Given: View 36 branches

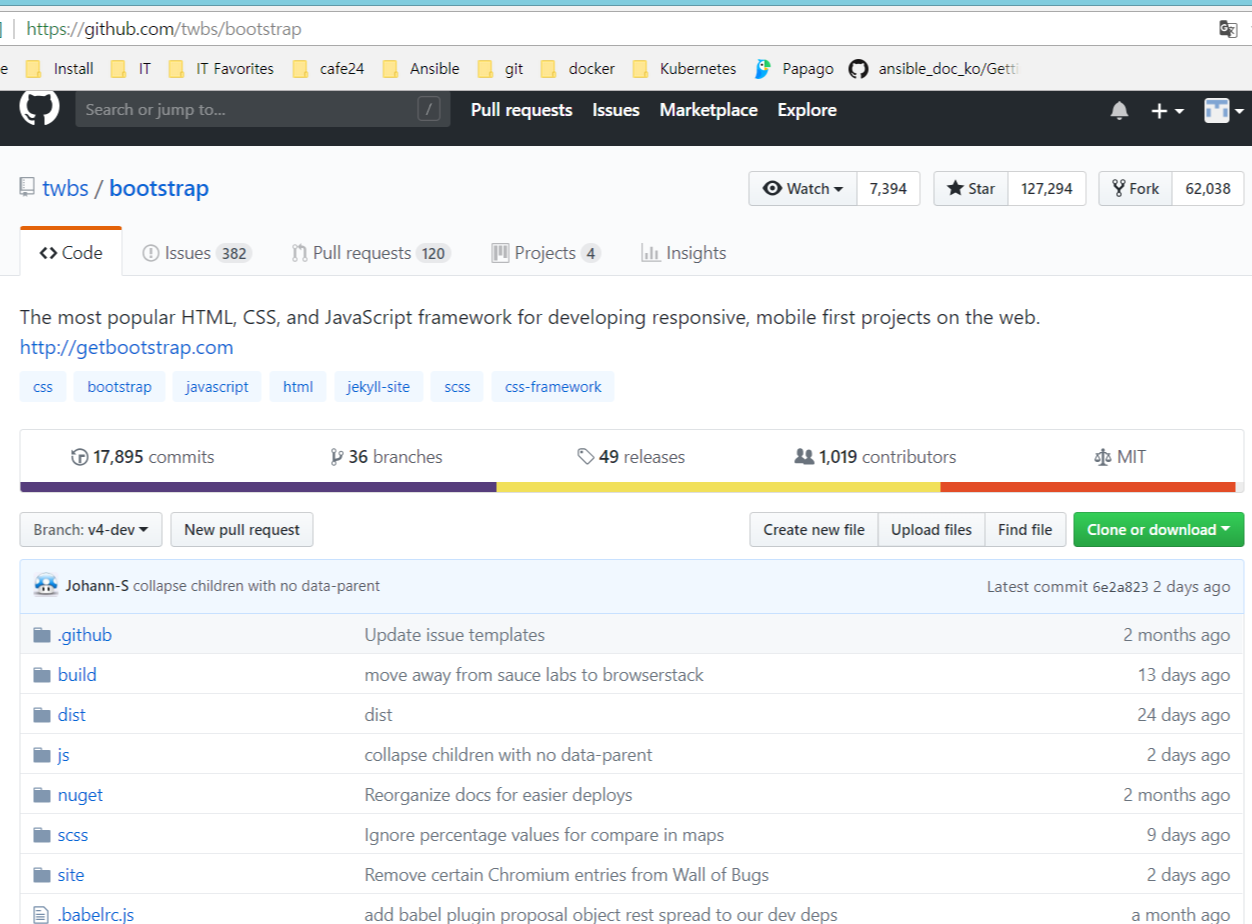Looking at the screenshot, I should click(x=386, y=457).
